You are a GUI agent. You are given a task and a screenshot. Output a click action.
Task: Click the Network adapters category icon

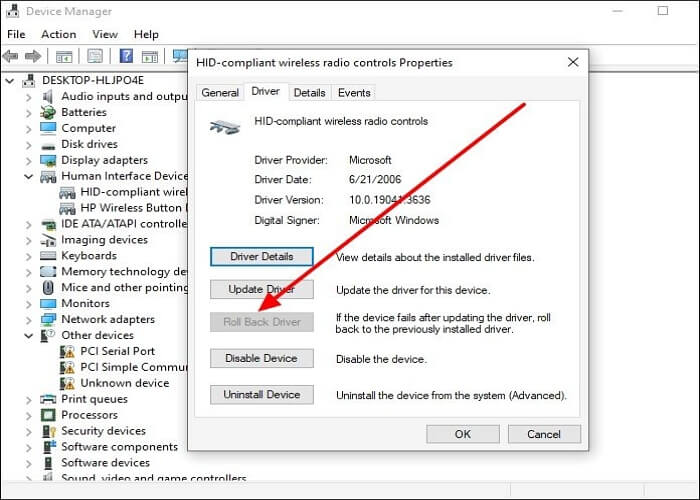(x=48, y=320)
